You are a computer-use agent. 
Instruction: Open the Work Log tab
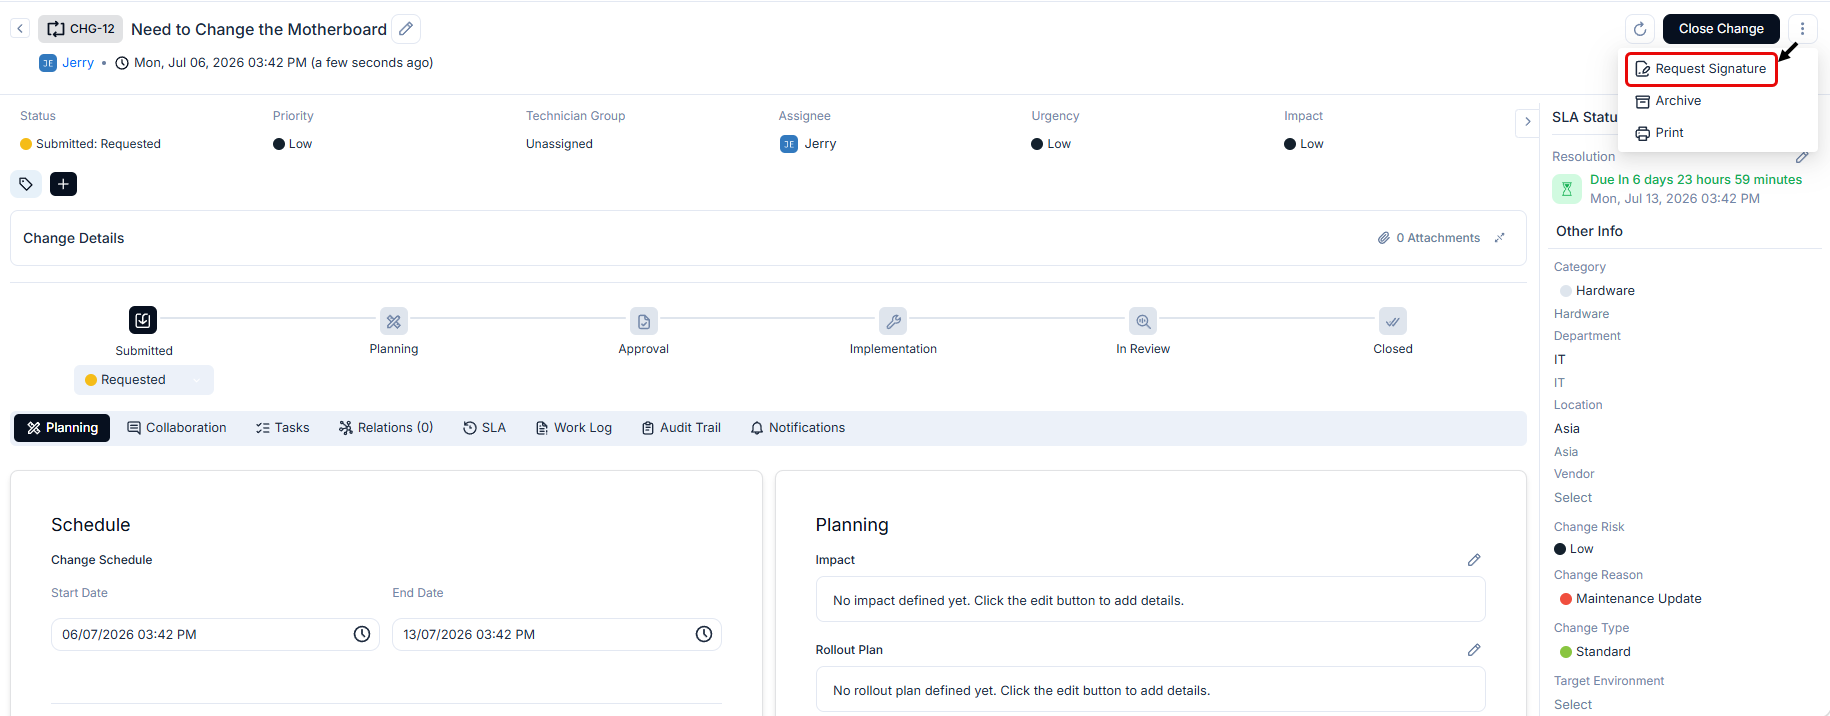574,428
